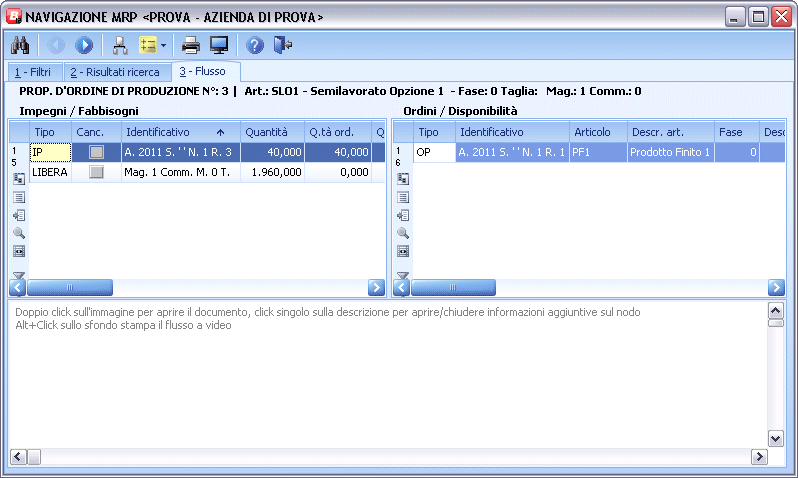Screen dimensions: 798x478
Task: Click the Descr. art. column header
Action: click(671, 132)
